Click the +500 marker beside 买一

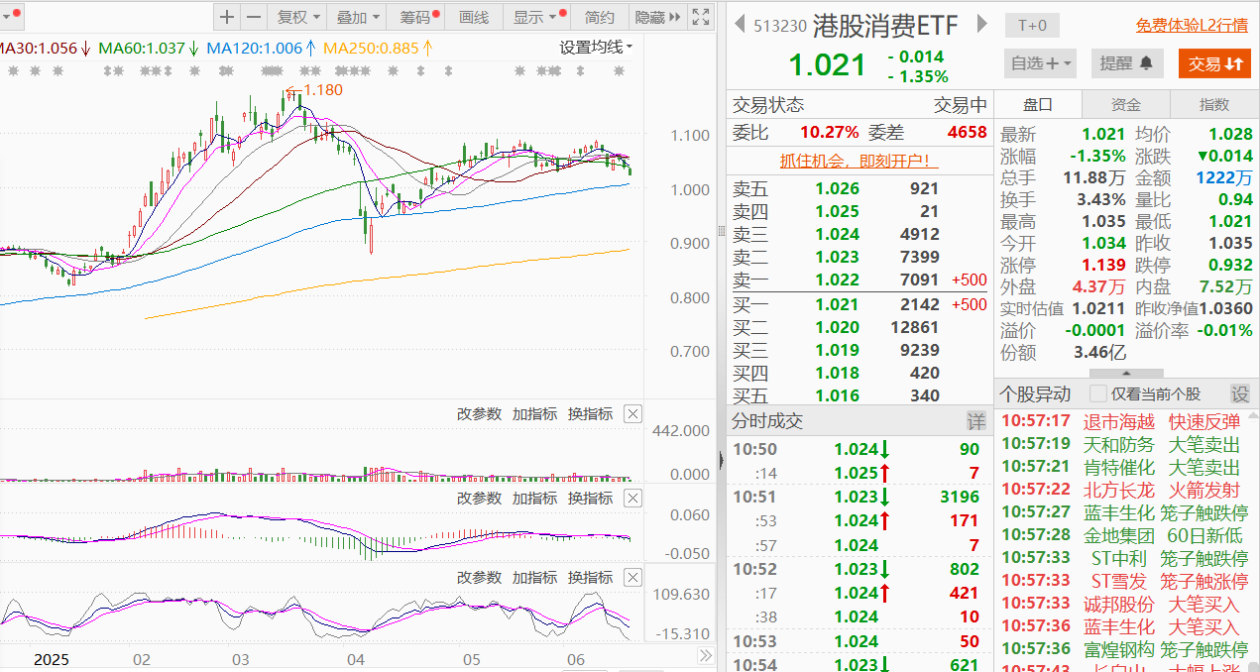click(970, 304)
